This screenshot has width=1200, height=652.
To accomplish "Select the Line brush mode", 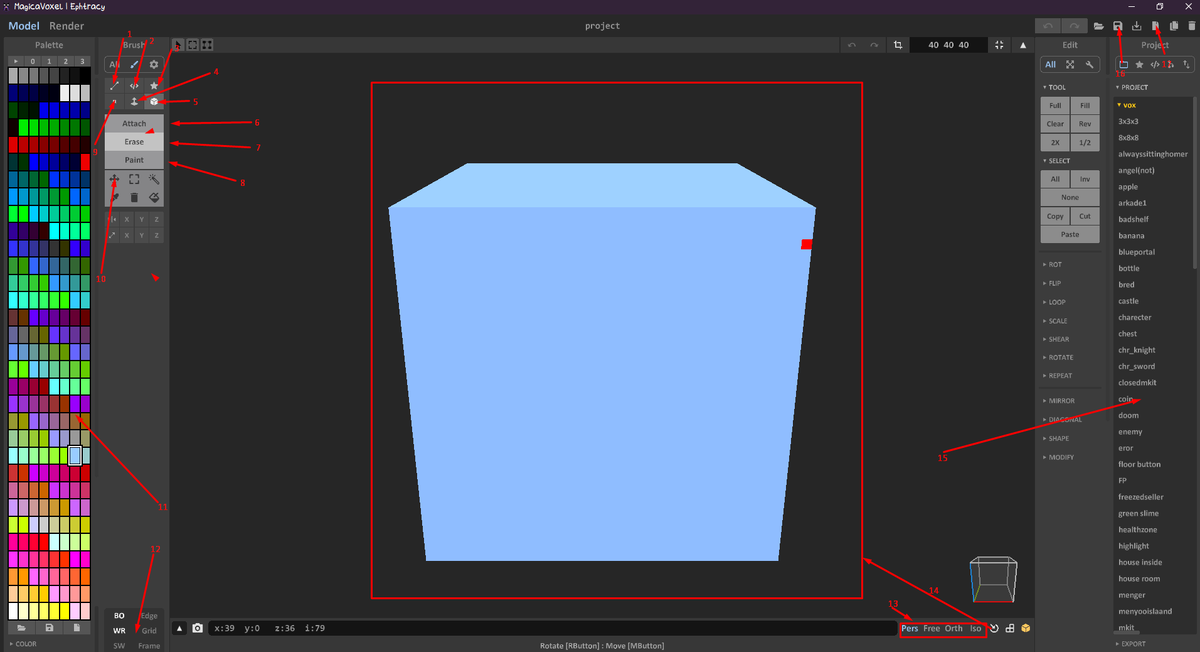I will point(114,86).
